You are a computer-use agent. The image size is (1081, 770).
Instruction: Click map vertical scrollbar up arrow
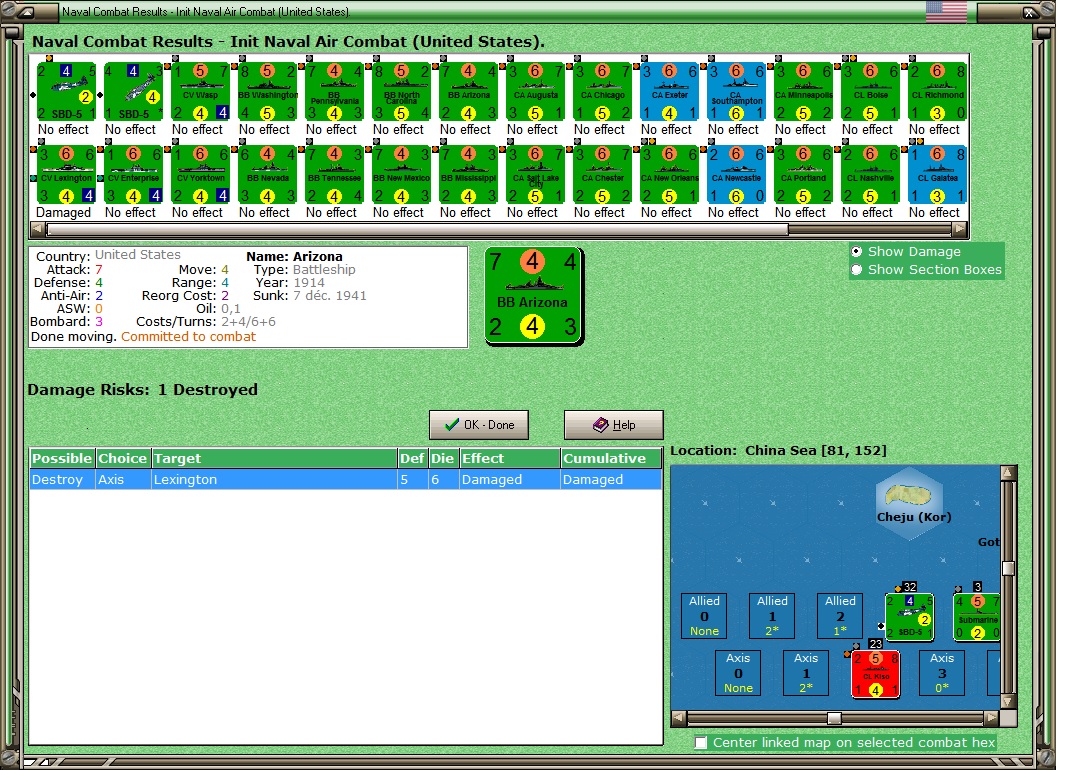click(x=1009, y=473)
